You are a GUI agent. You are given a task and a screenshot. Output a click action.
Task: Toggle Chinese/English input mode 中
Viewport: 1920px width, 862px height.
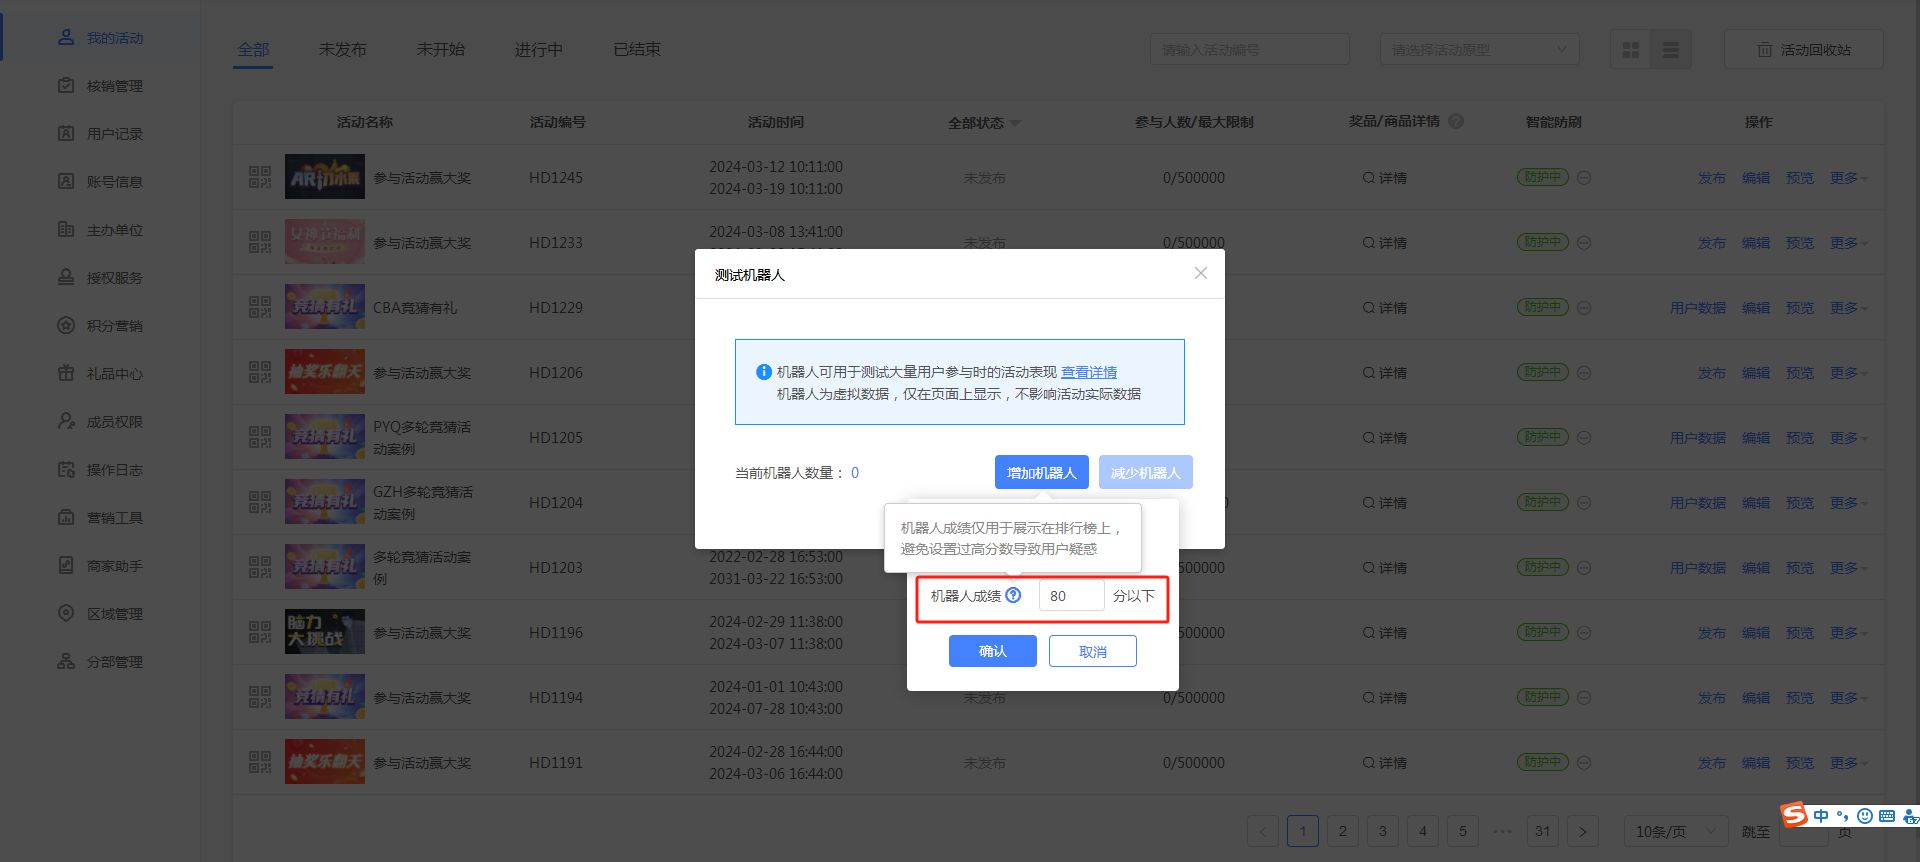(1821, 816)
